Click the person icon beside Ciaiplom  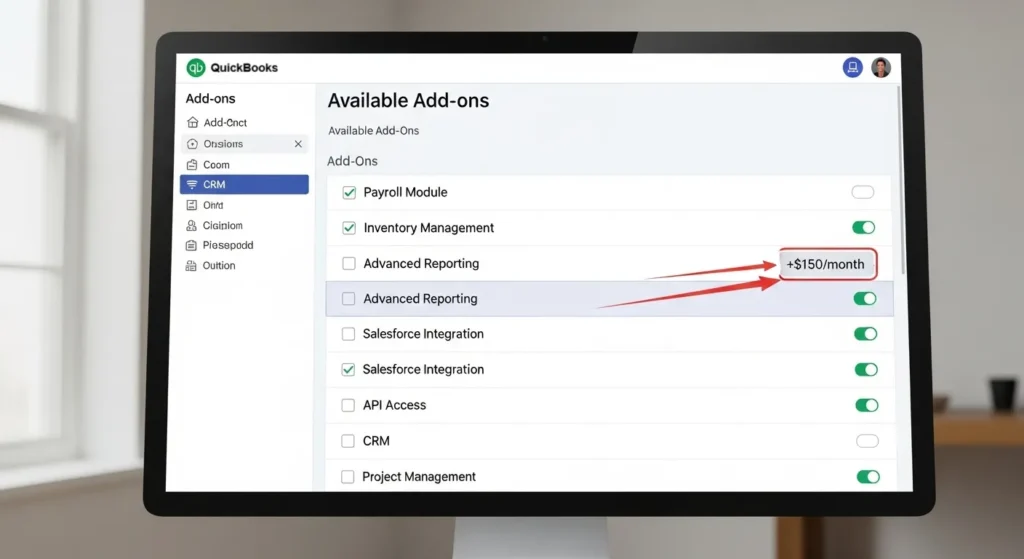[192, 226]
